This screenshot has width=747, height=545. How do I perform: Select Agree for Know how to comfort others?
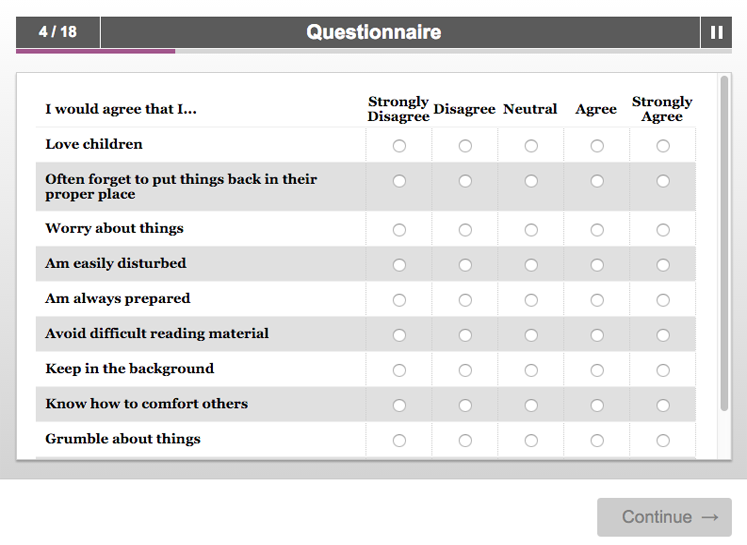click(x=597, y=405)
